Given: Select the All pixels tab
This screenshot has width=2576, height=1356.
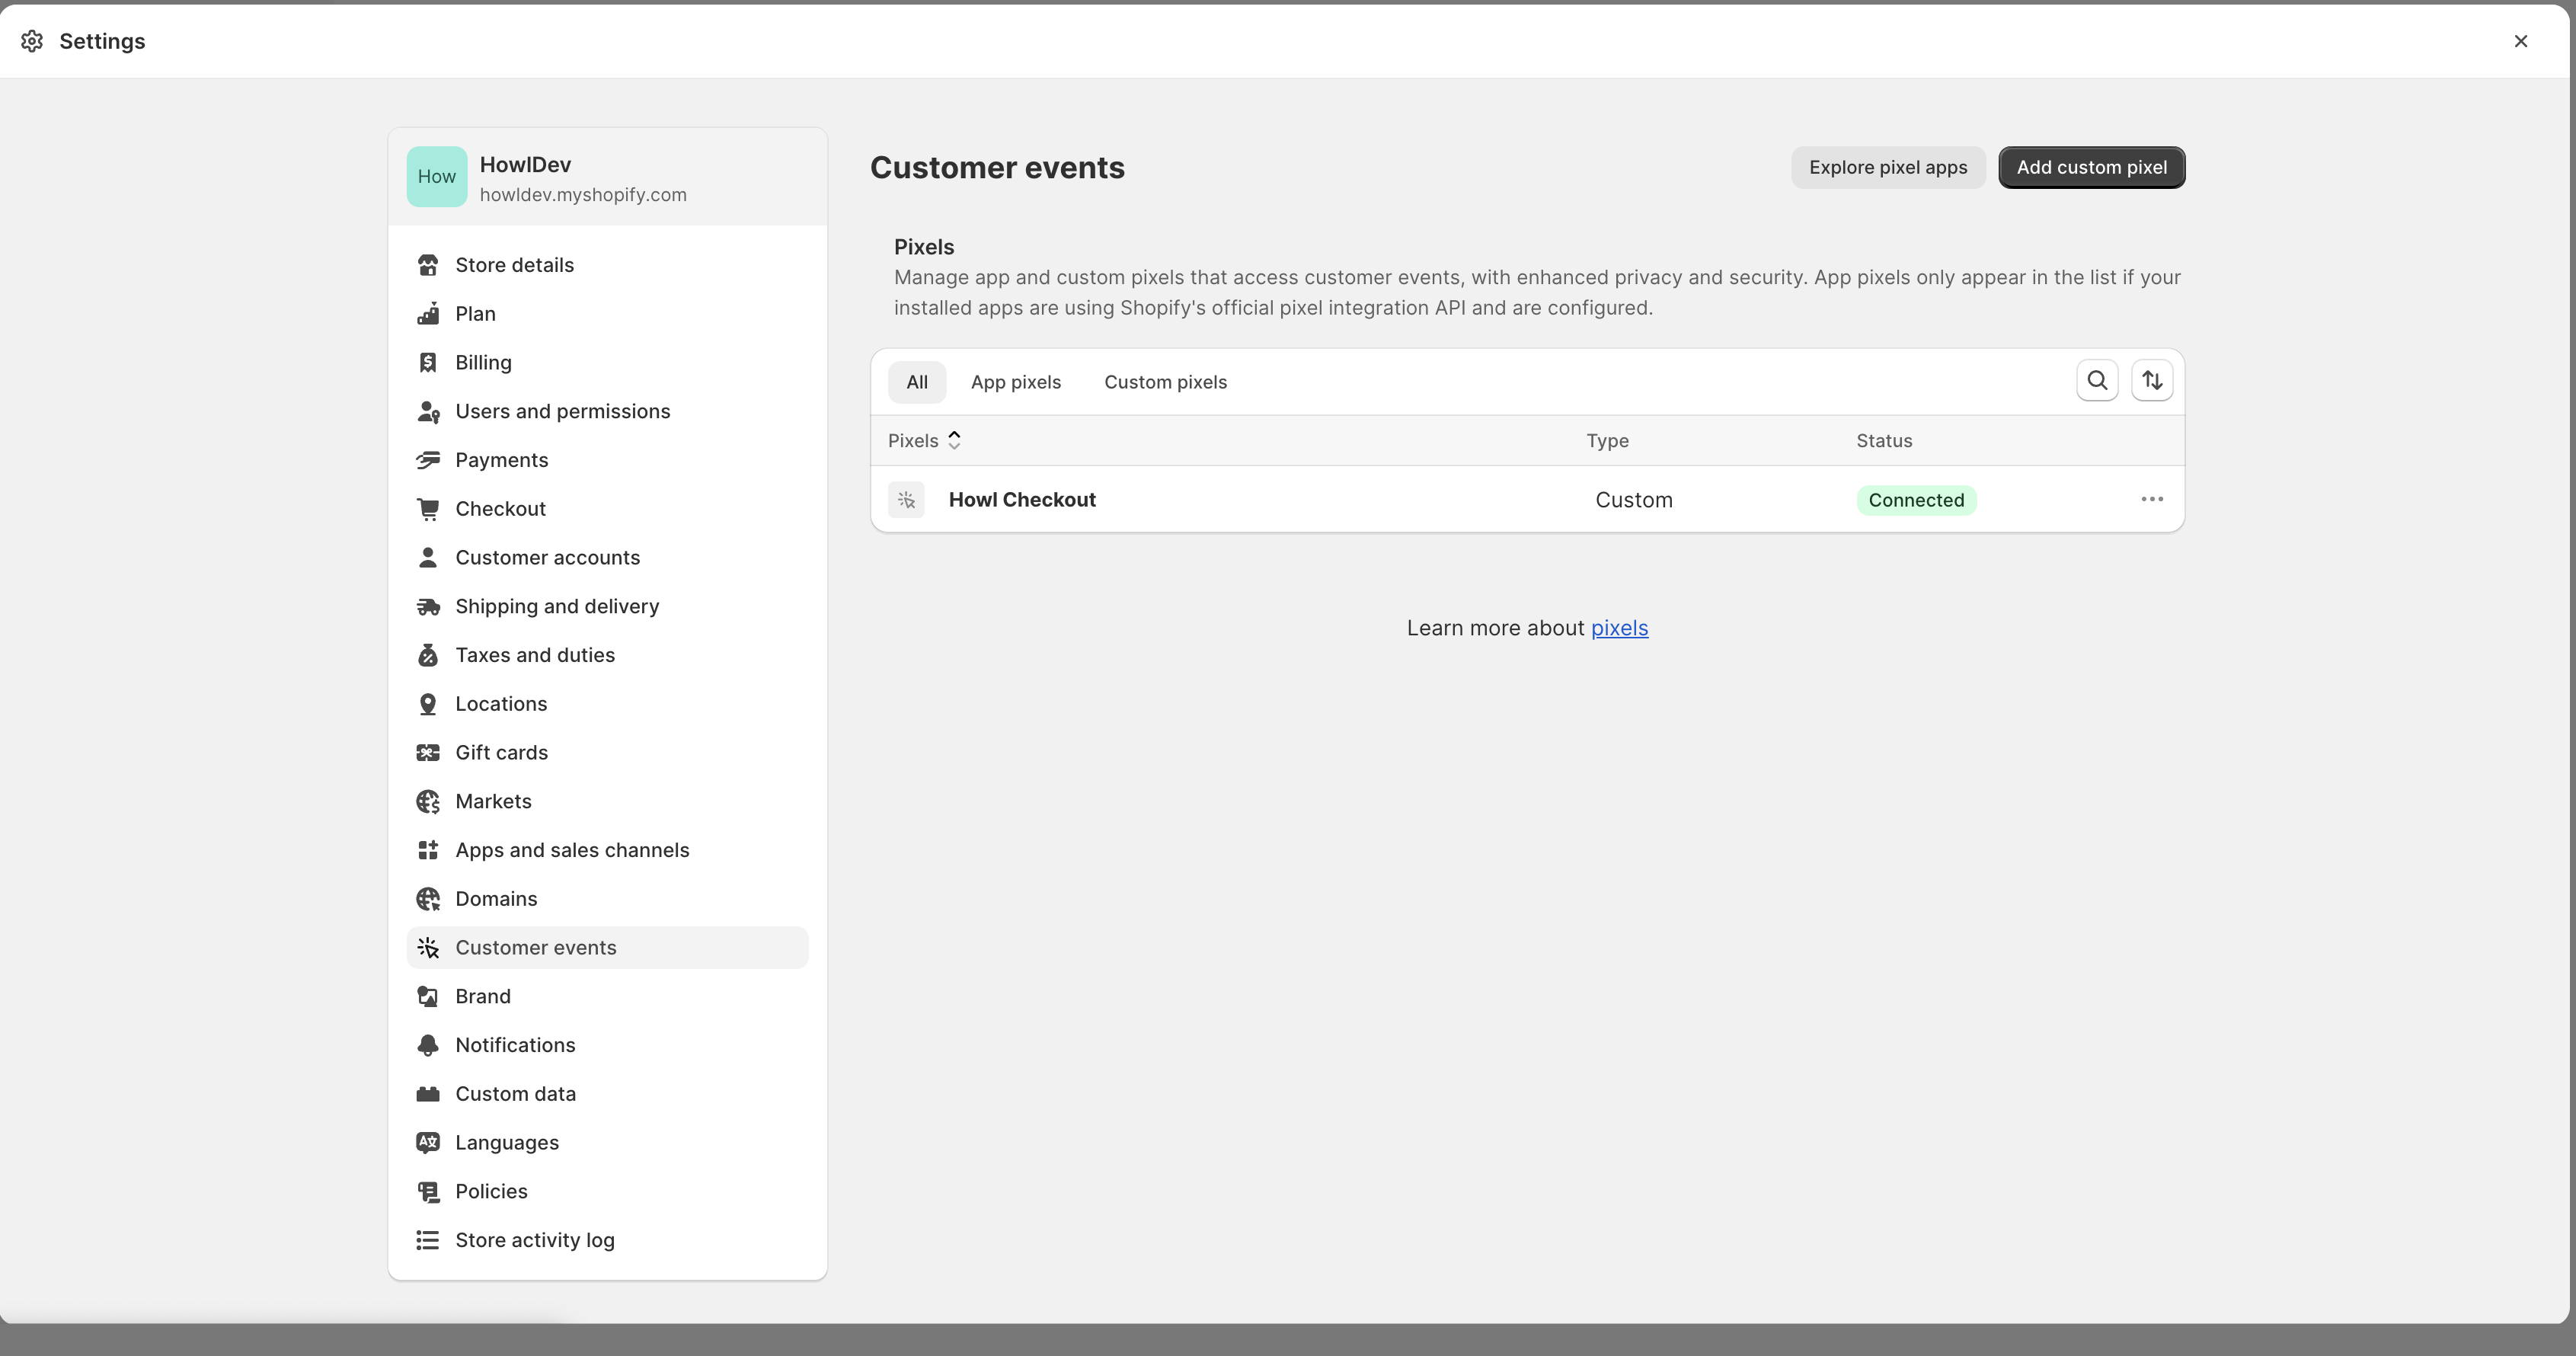Looking at the screenshot, I should 916,382.
